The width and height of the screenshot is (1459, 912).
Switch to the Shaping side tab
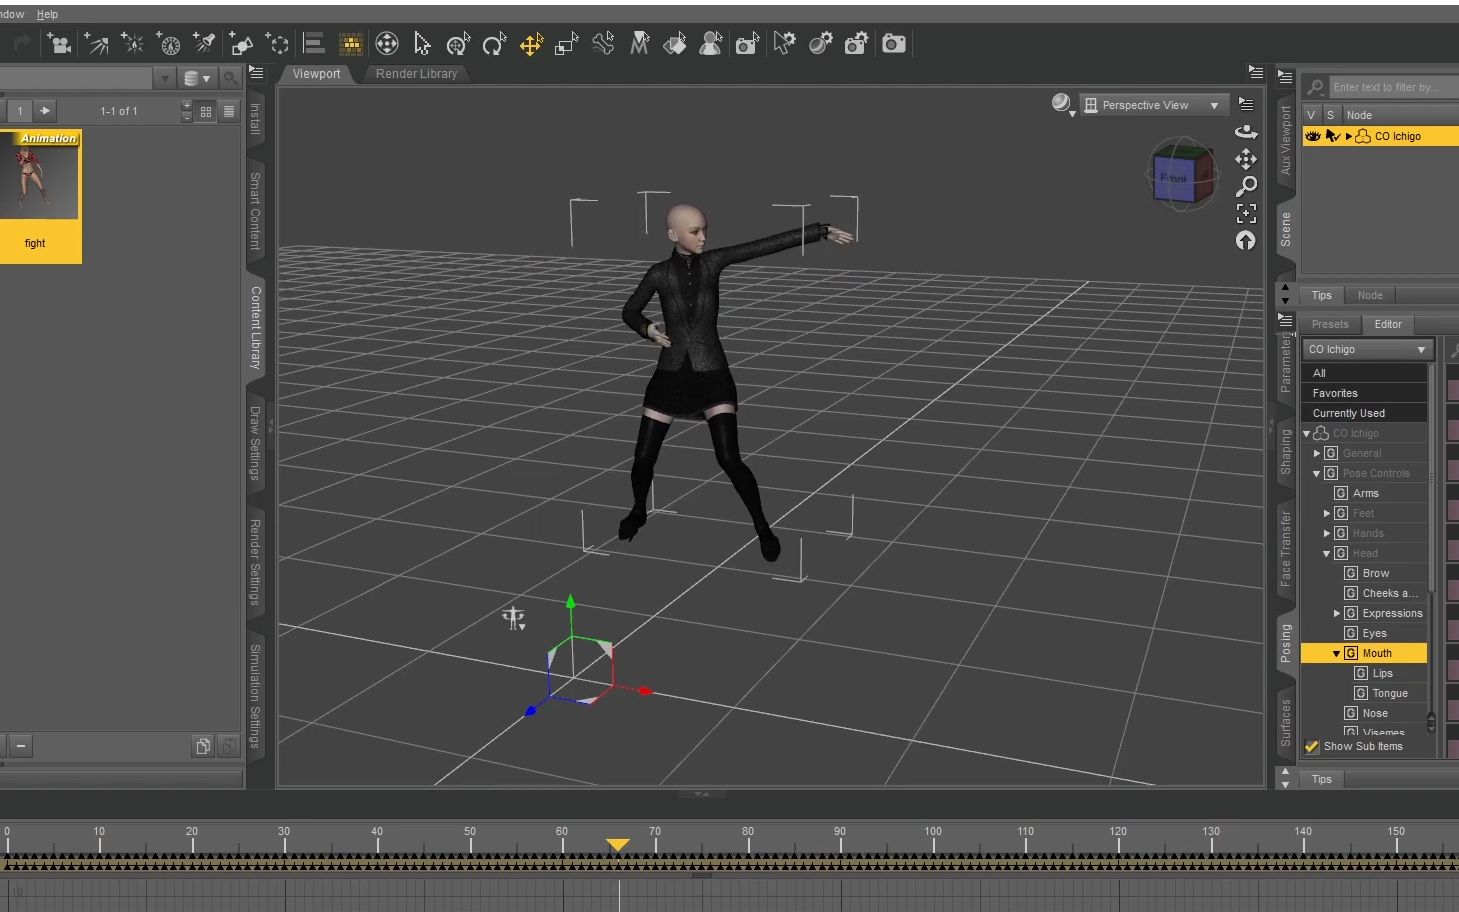click(x=1286, y=452)
